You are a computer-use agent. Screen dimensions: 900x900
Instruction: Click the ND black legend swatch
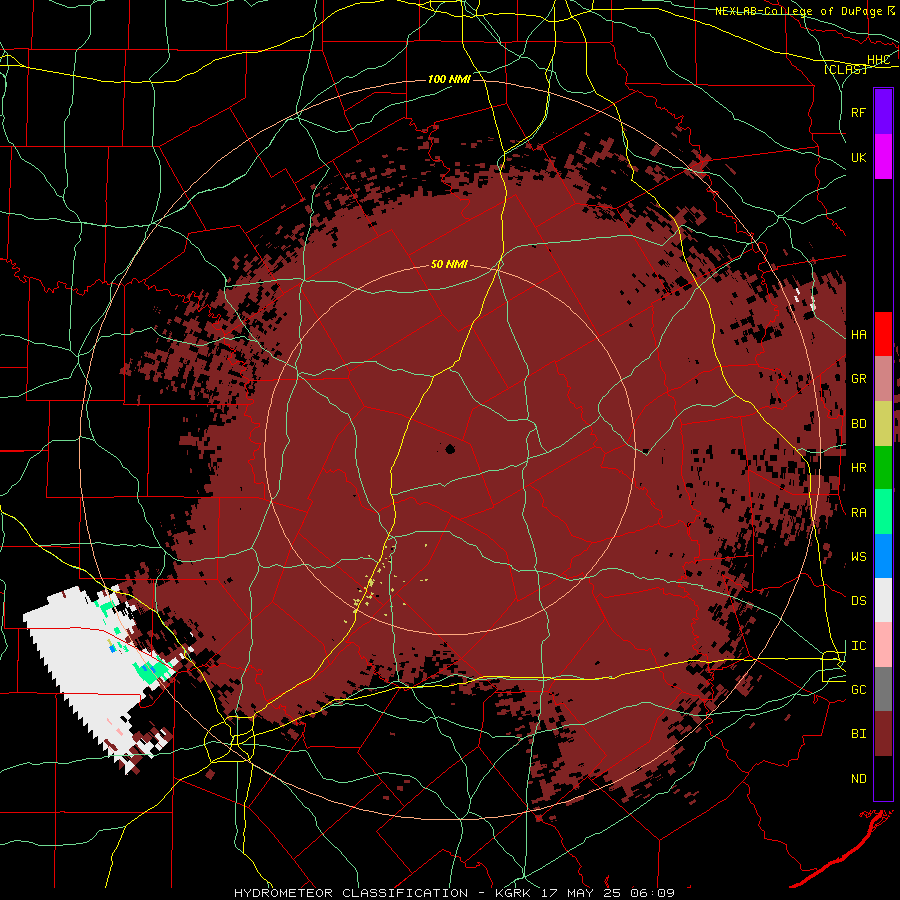click(883, 778)
